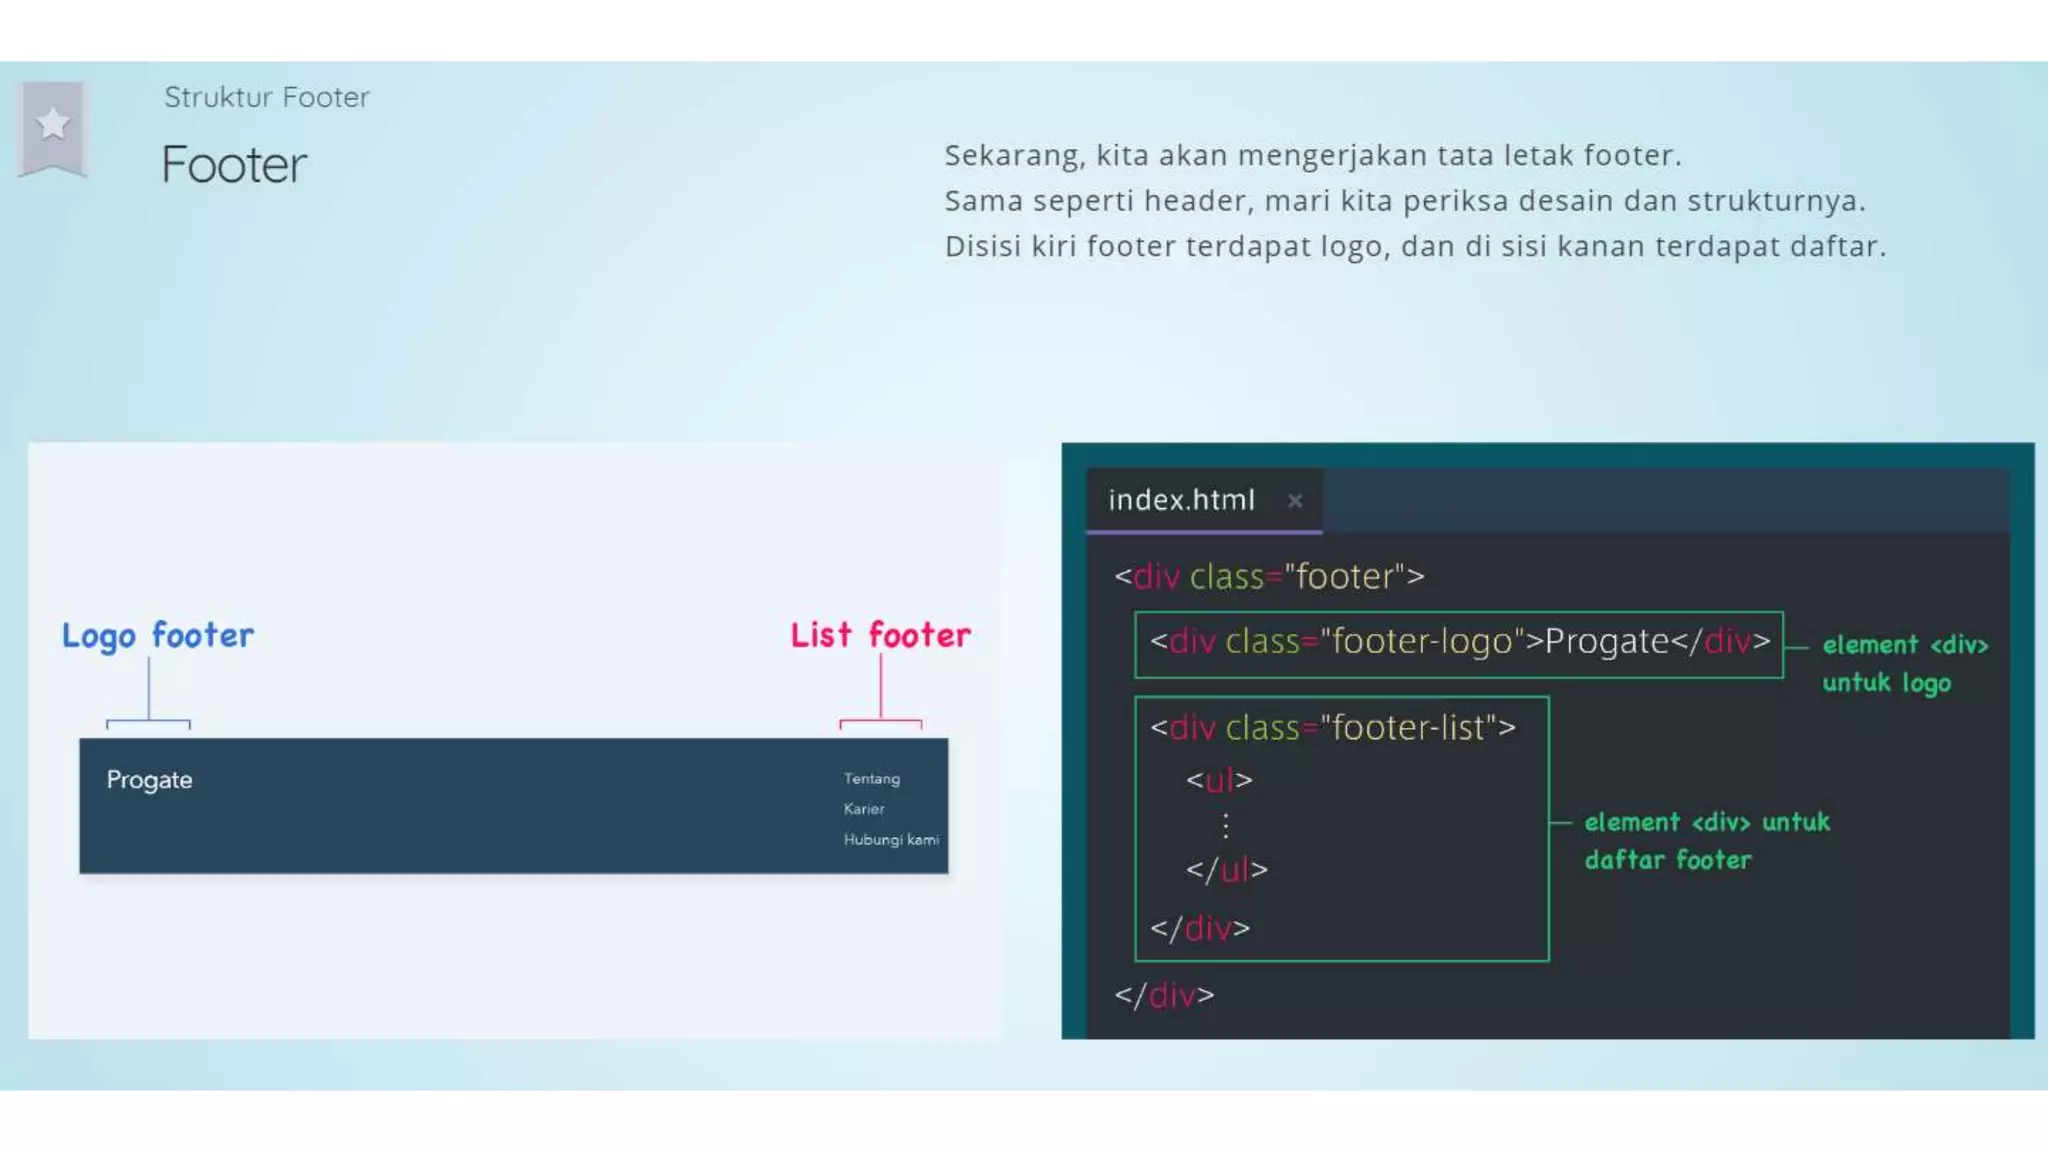The width and height of the screenshot is (2048, 1152).
Task: Click the Progate logo in footer preview
Action: (149, 780)
